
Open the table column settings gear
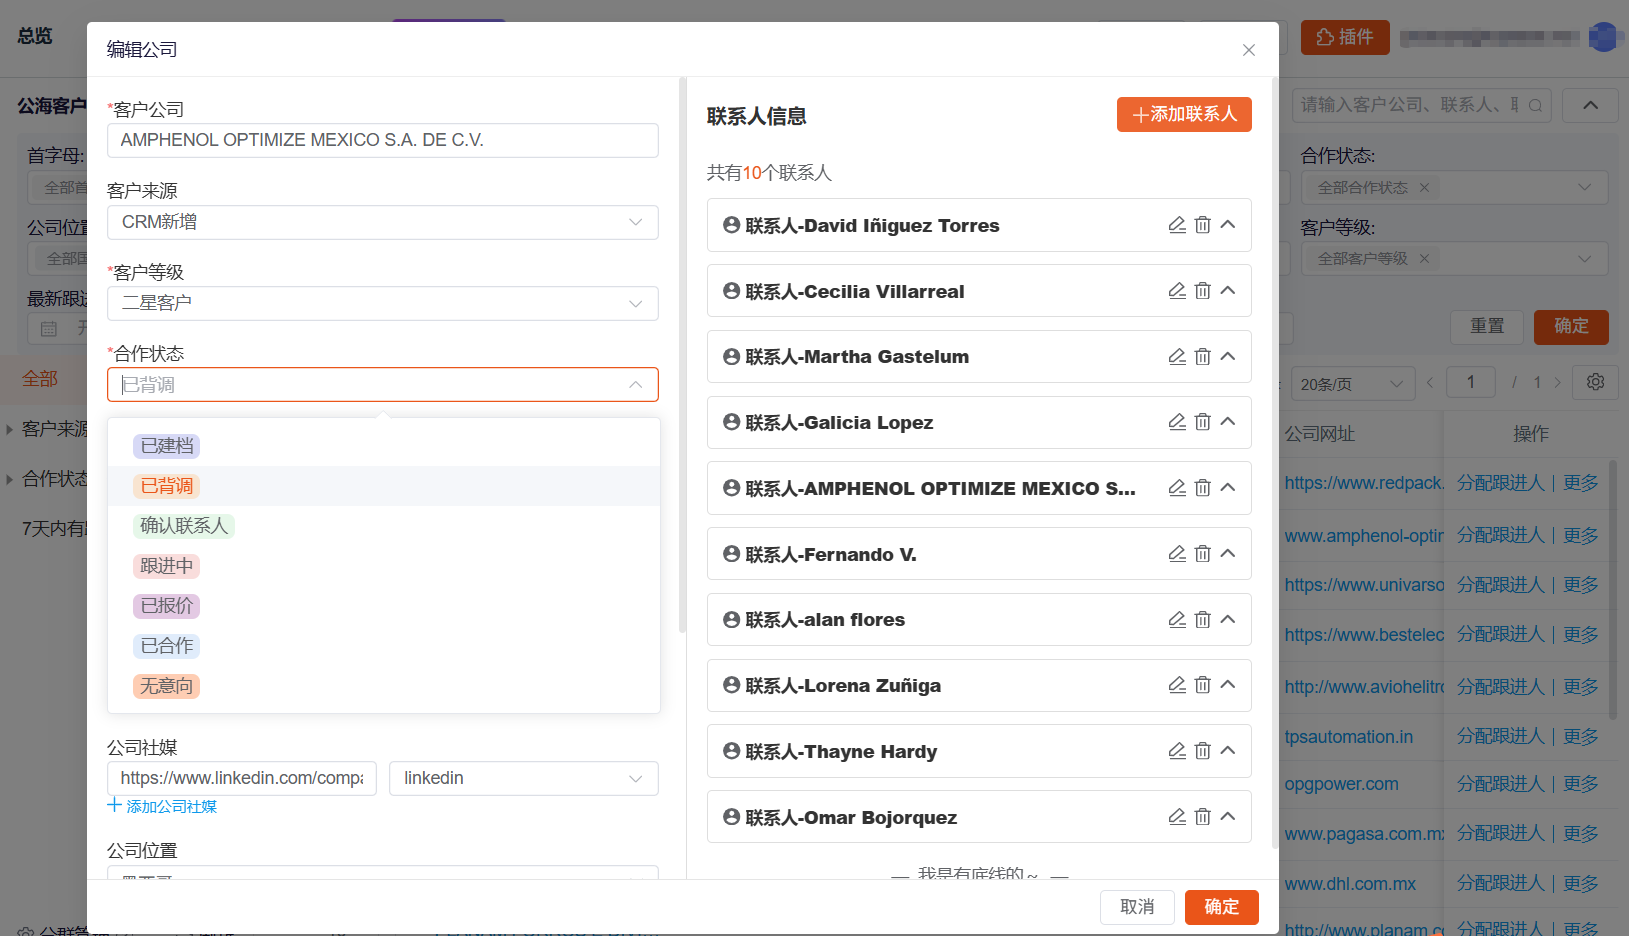1595,382
